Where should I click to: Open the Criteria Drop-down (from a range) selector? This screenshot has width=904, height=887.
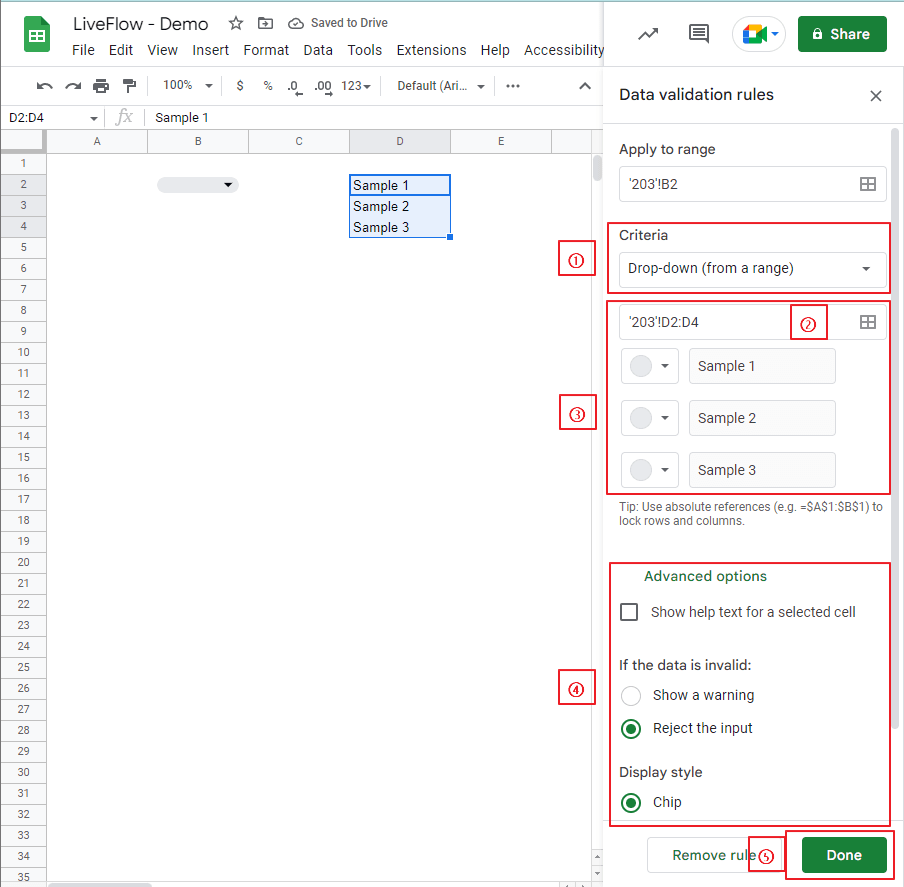(x=752, y=269)
